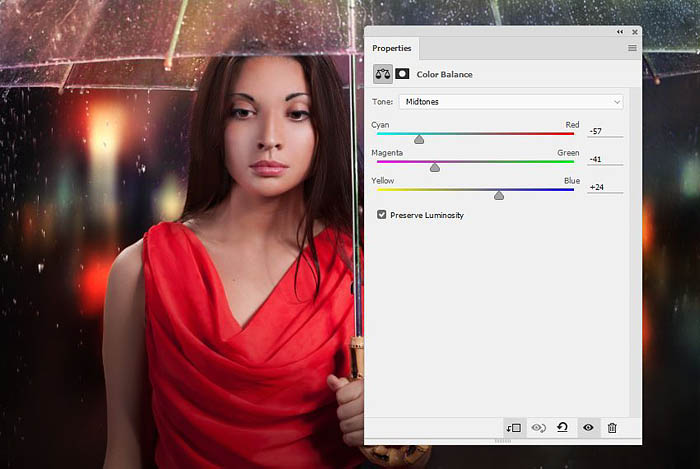
Task: Click the Tone label
Action: 382,102
